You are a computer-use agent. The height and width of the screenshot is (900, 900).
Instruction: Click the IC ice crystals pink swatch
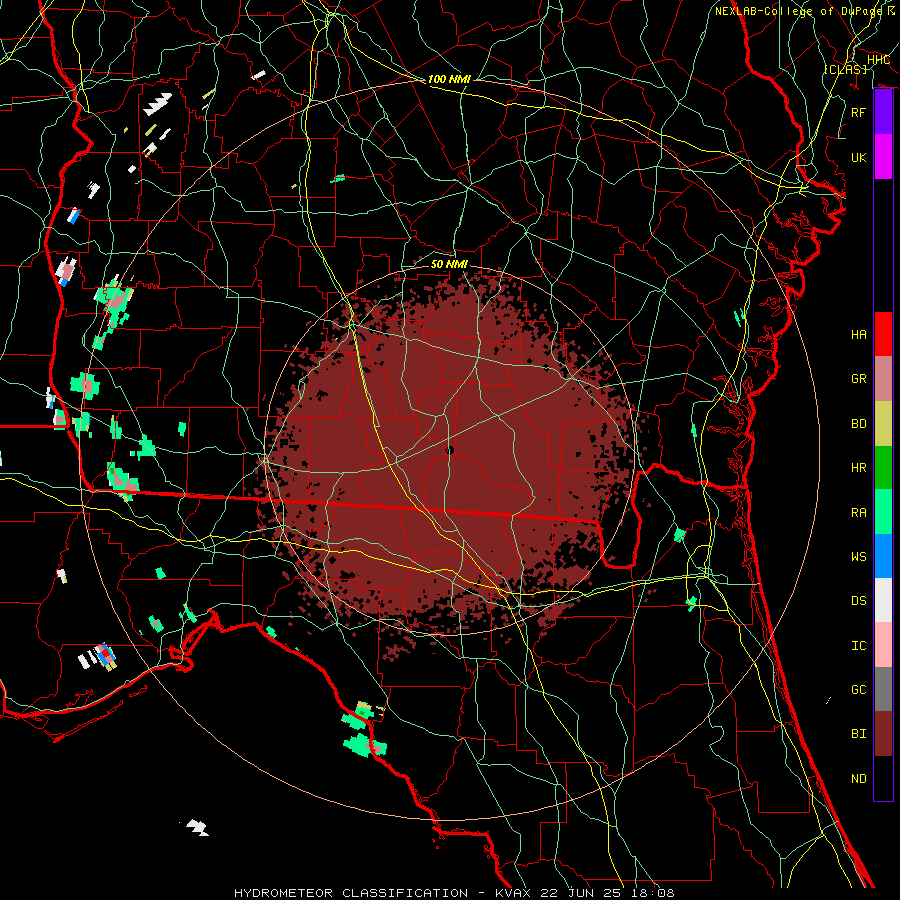[x=883, y=645]
